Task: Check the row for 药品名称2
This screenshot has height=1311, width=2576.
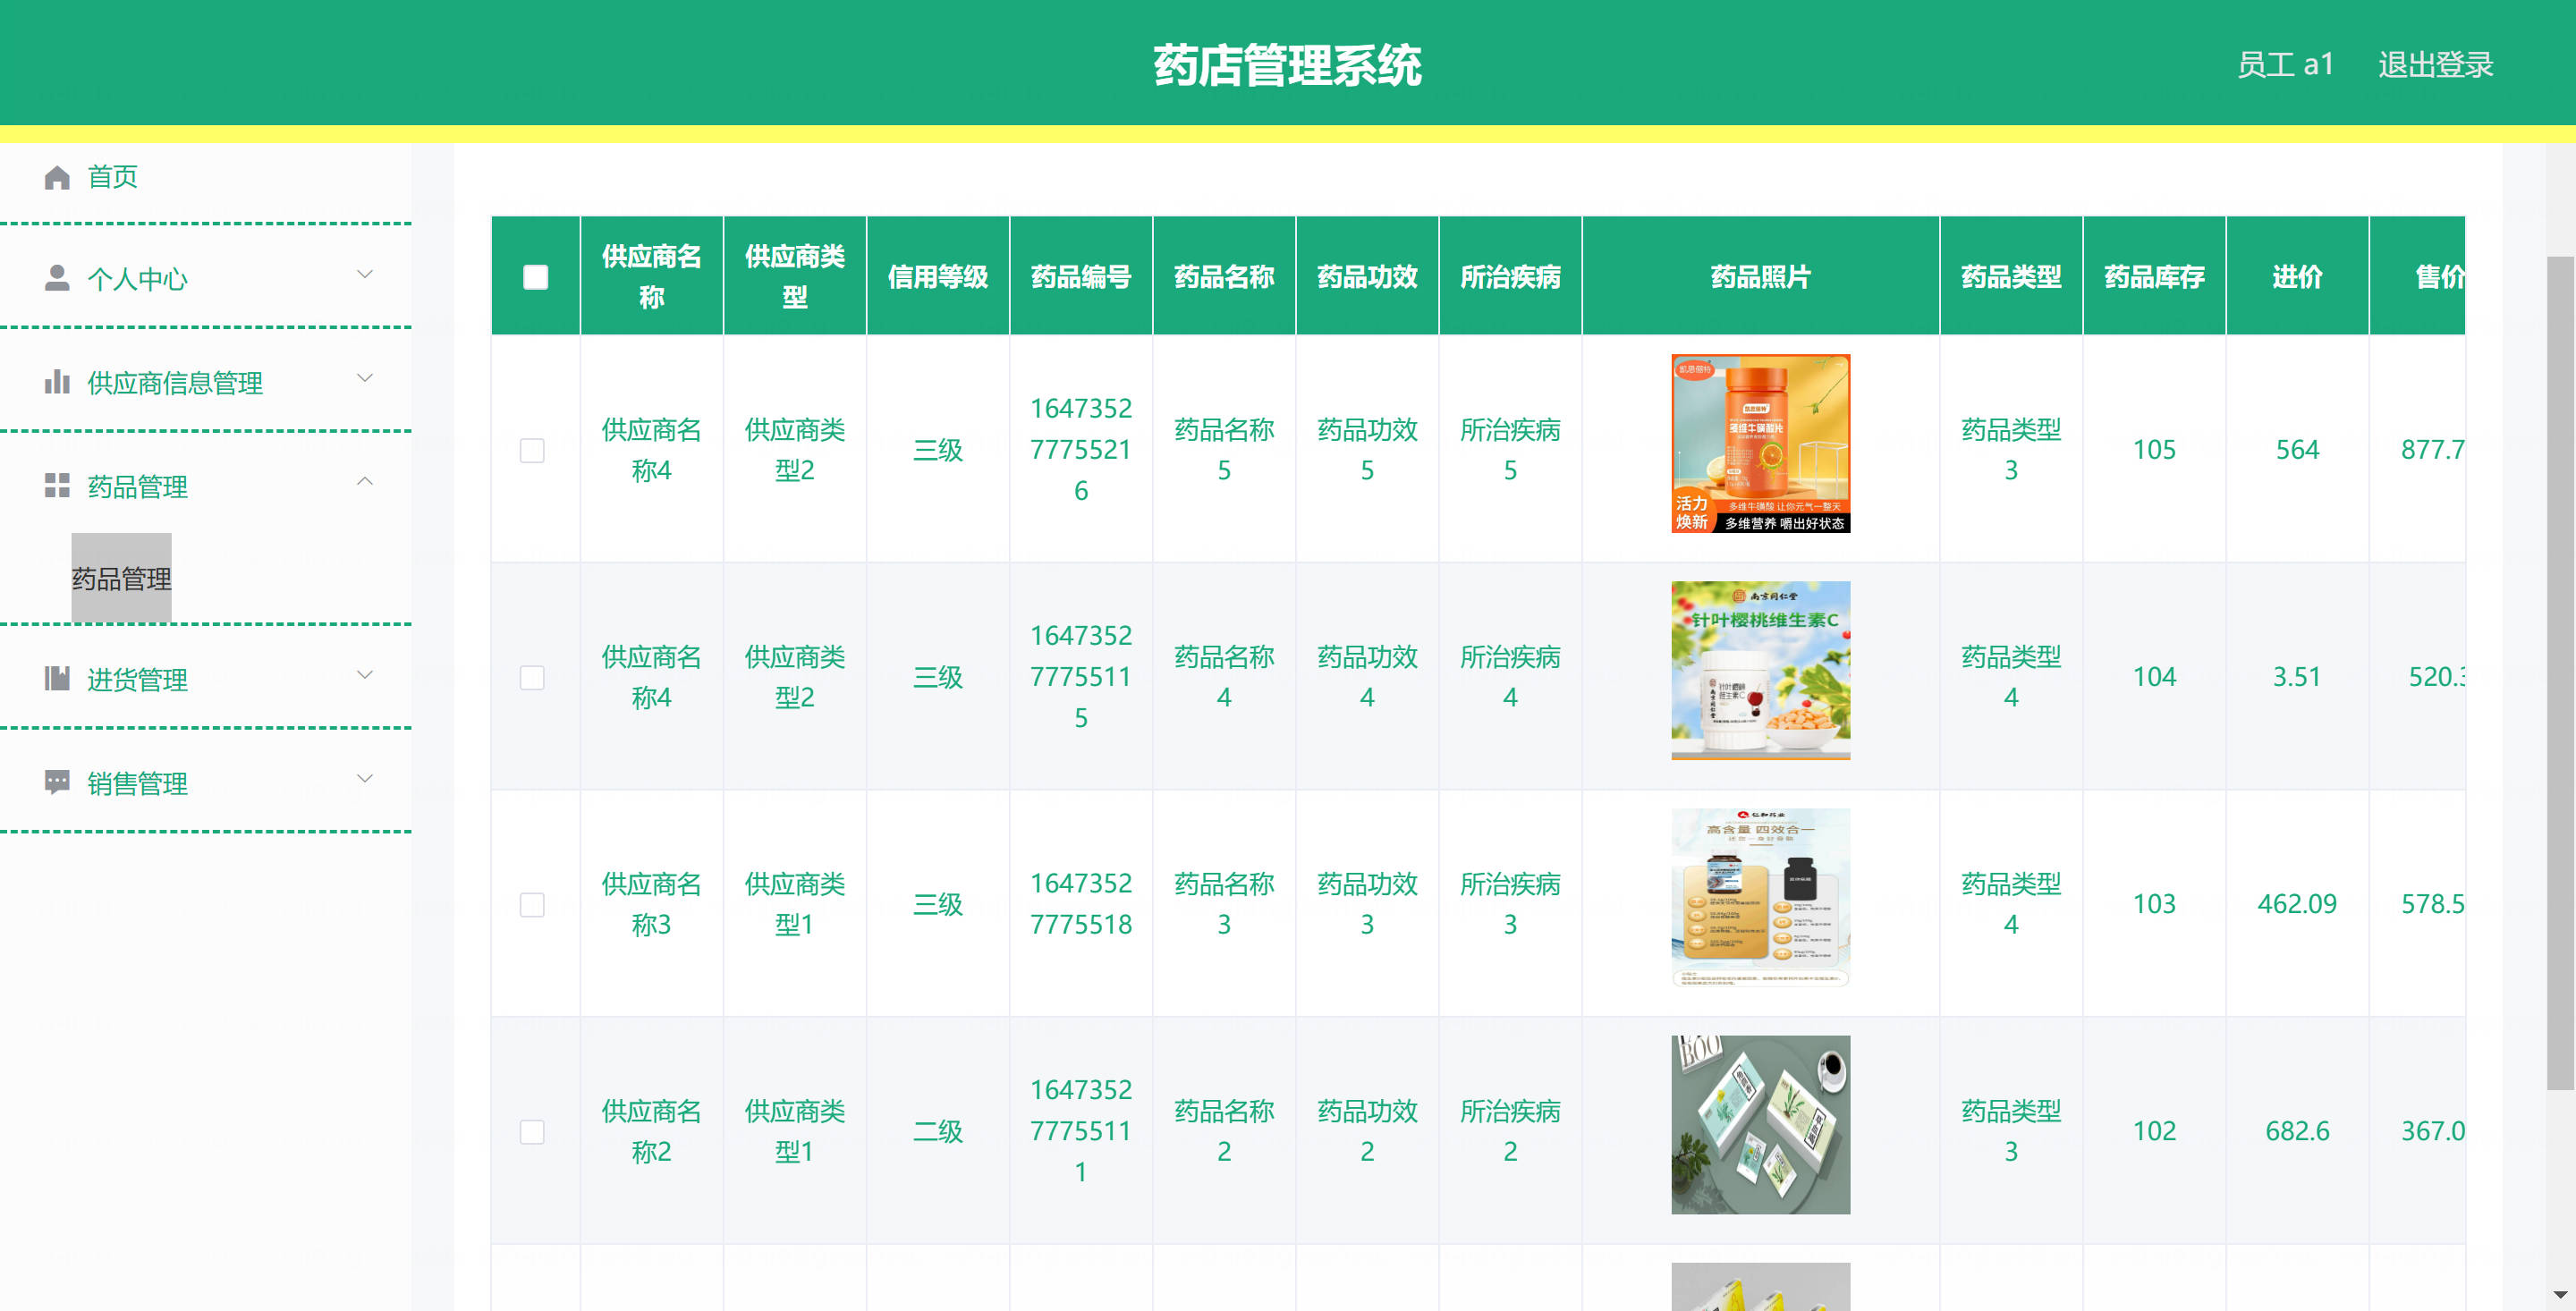Action: (x=532, y=1132)
